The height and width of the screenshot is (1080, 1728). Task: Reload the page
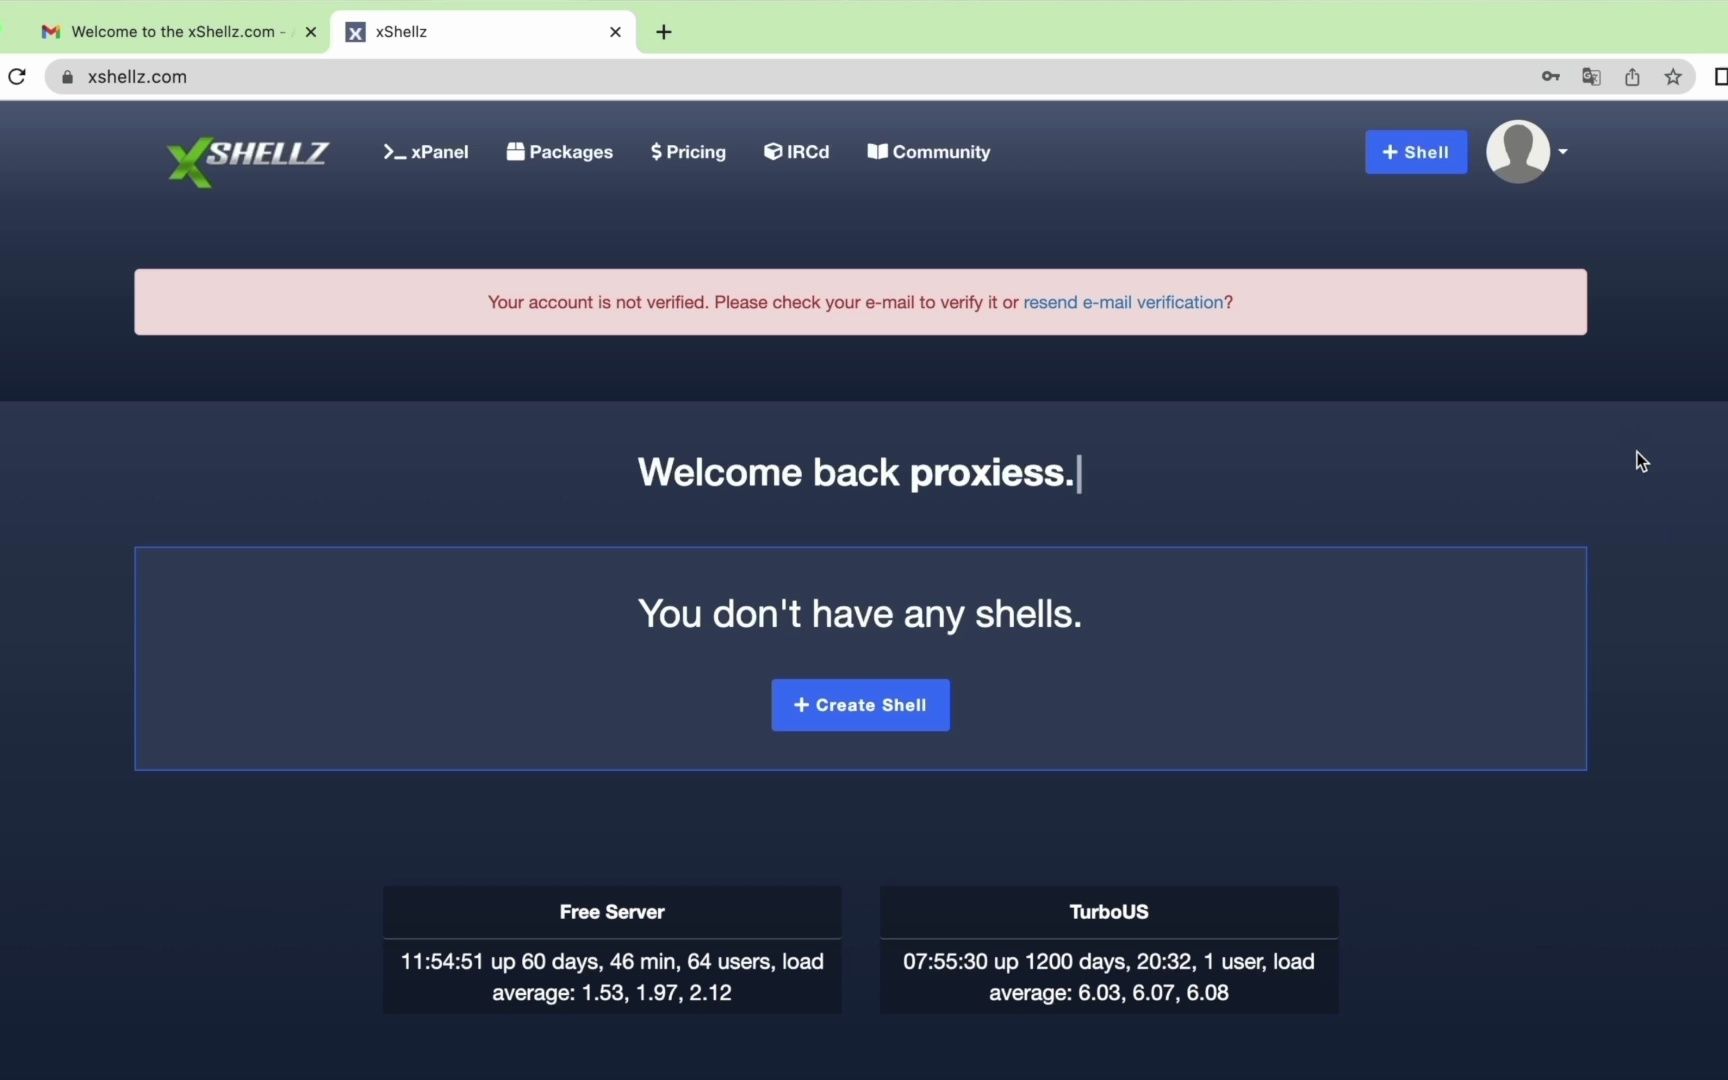[17, 77]
